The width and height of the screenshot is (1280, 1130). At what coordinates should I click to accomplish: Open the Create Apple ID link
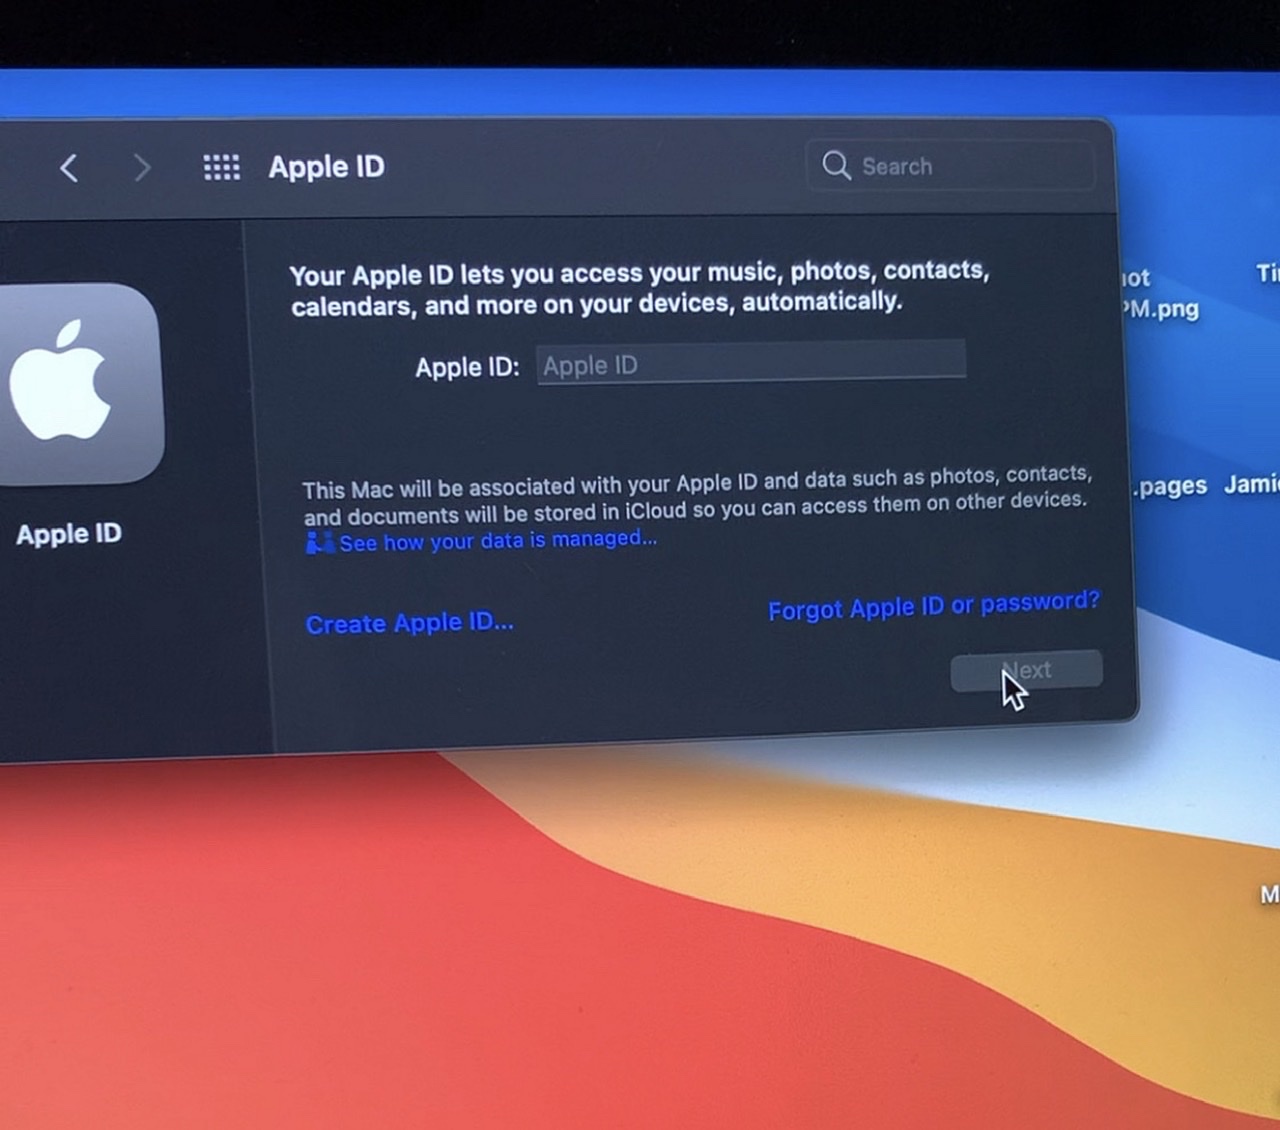[409, 622]
